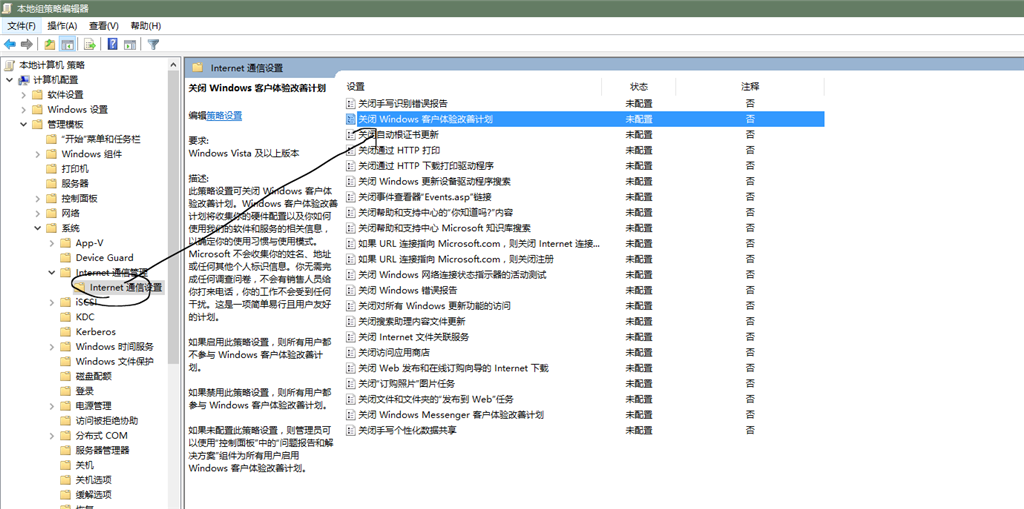Viewport: 1024px width, 509px height.
Task: Click 本地计算机 策略 root icon
Action: 9,65
